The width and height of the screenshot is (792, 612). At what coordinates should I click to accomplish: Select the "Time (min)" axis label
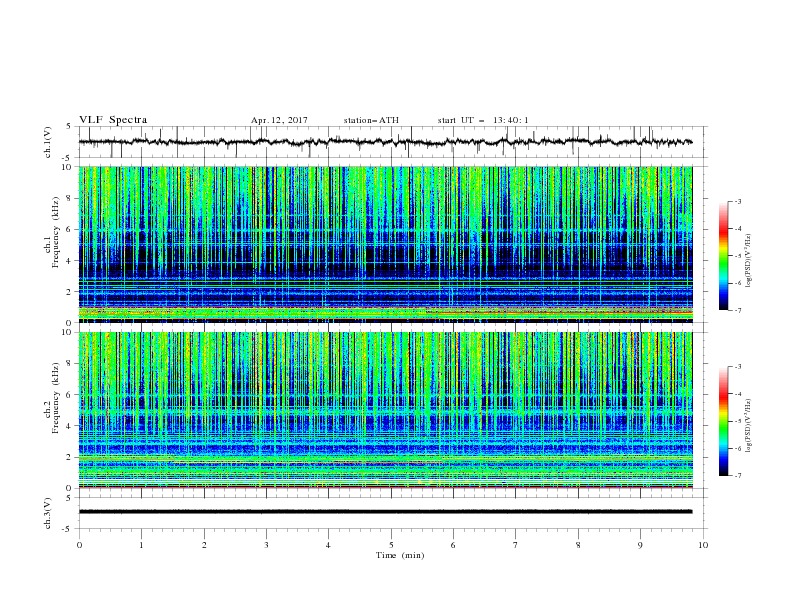pos(400,555)
